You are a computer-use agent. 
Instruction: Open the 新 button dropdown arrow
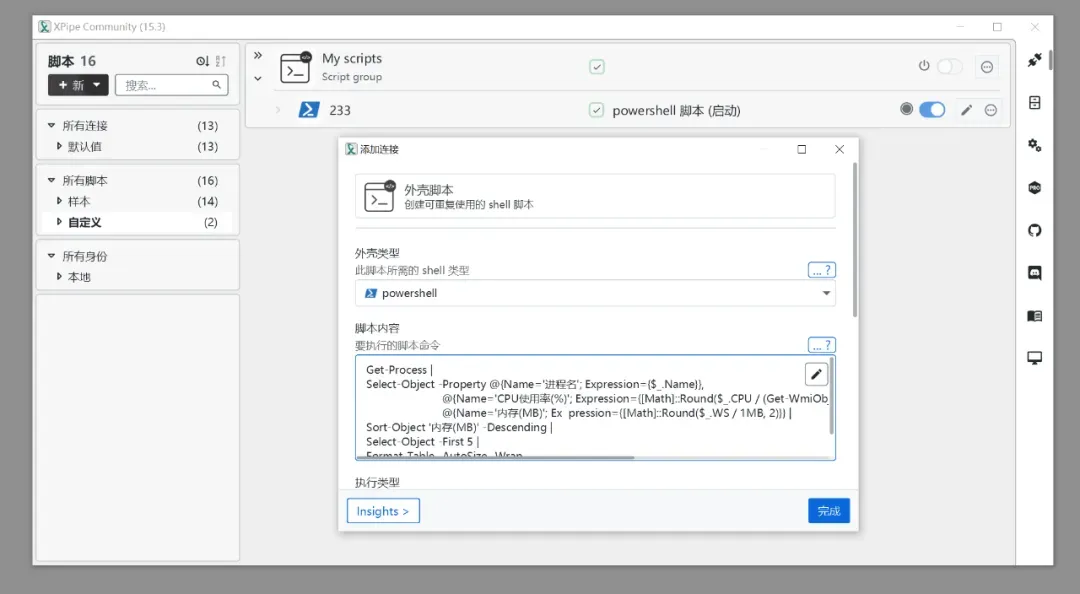tap(97, 85)
